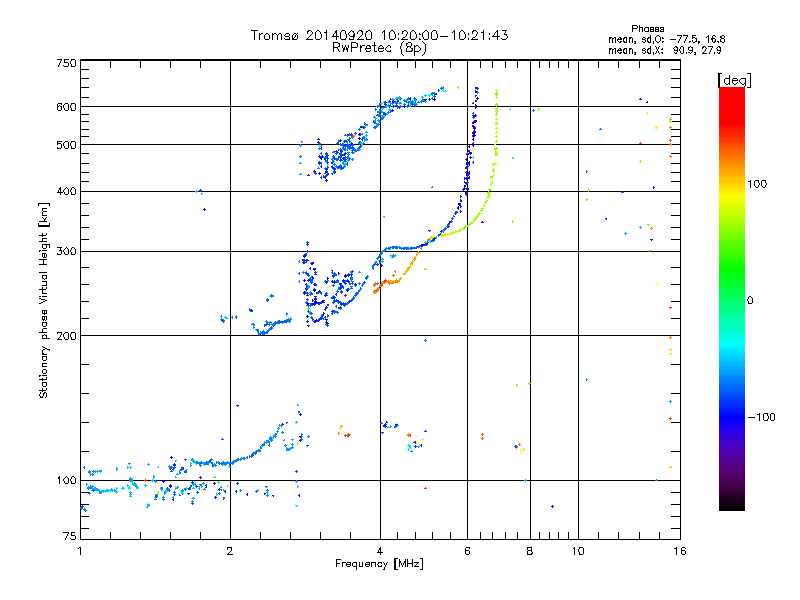Click the 'Frequency [MHz]' axis label
800x600 pixels.
pos(379,564)
